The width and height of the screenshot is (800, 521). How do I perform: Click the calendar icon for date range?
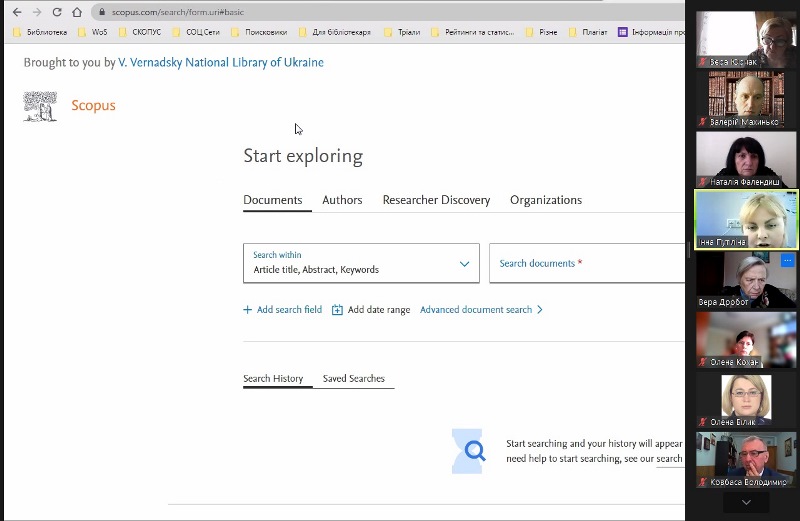[x=337, y=310]
